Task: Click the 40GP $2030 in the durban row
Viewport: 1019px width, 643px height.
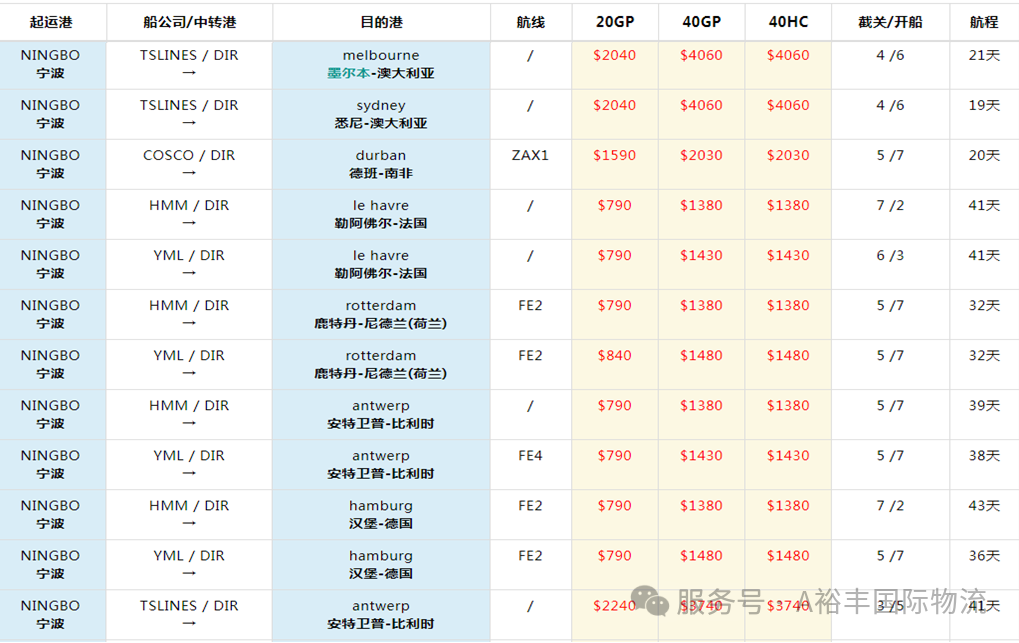Action: [x=701, y=155]
